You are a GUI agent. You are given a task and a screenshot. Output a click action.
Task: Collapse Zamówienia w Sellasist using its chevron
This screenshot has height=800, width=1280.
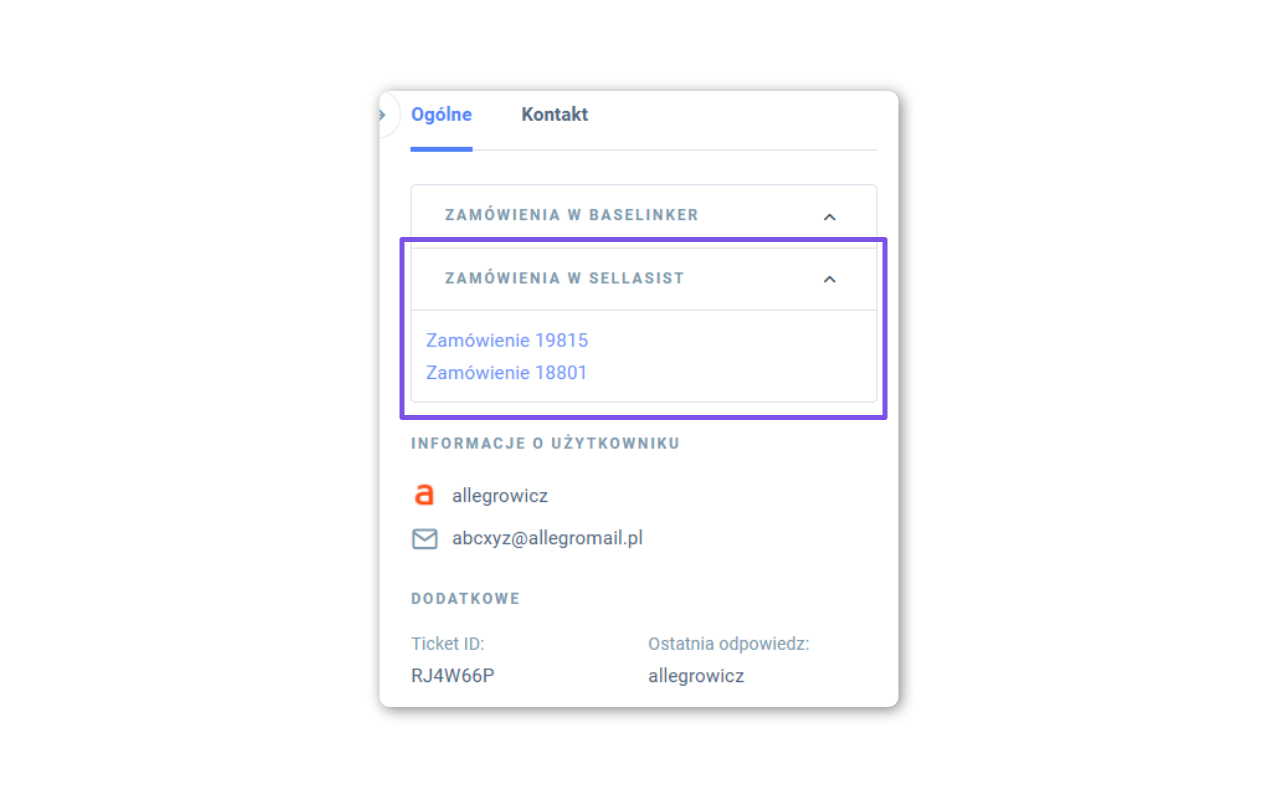point(829,279)
